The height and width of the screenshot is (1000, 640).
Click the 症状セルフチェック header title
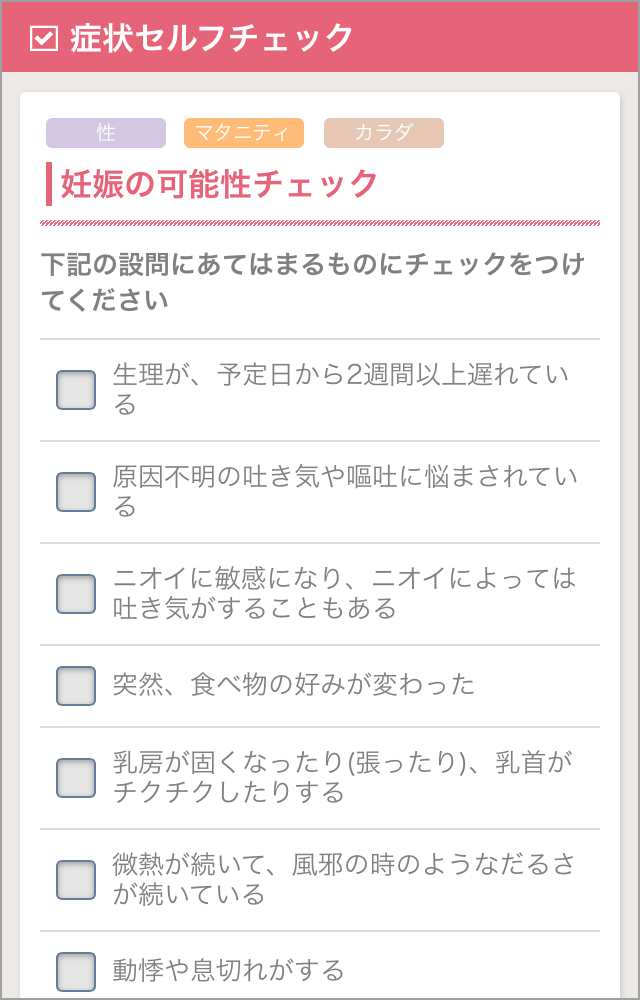[x=212, y=38]
